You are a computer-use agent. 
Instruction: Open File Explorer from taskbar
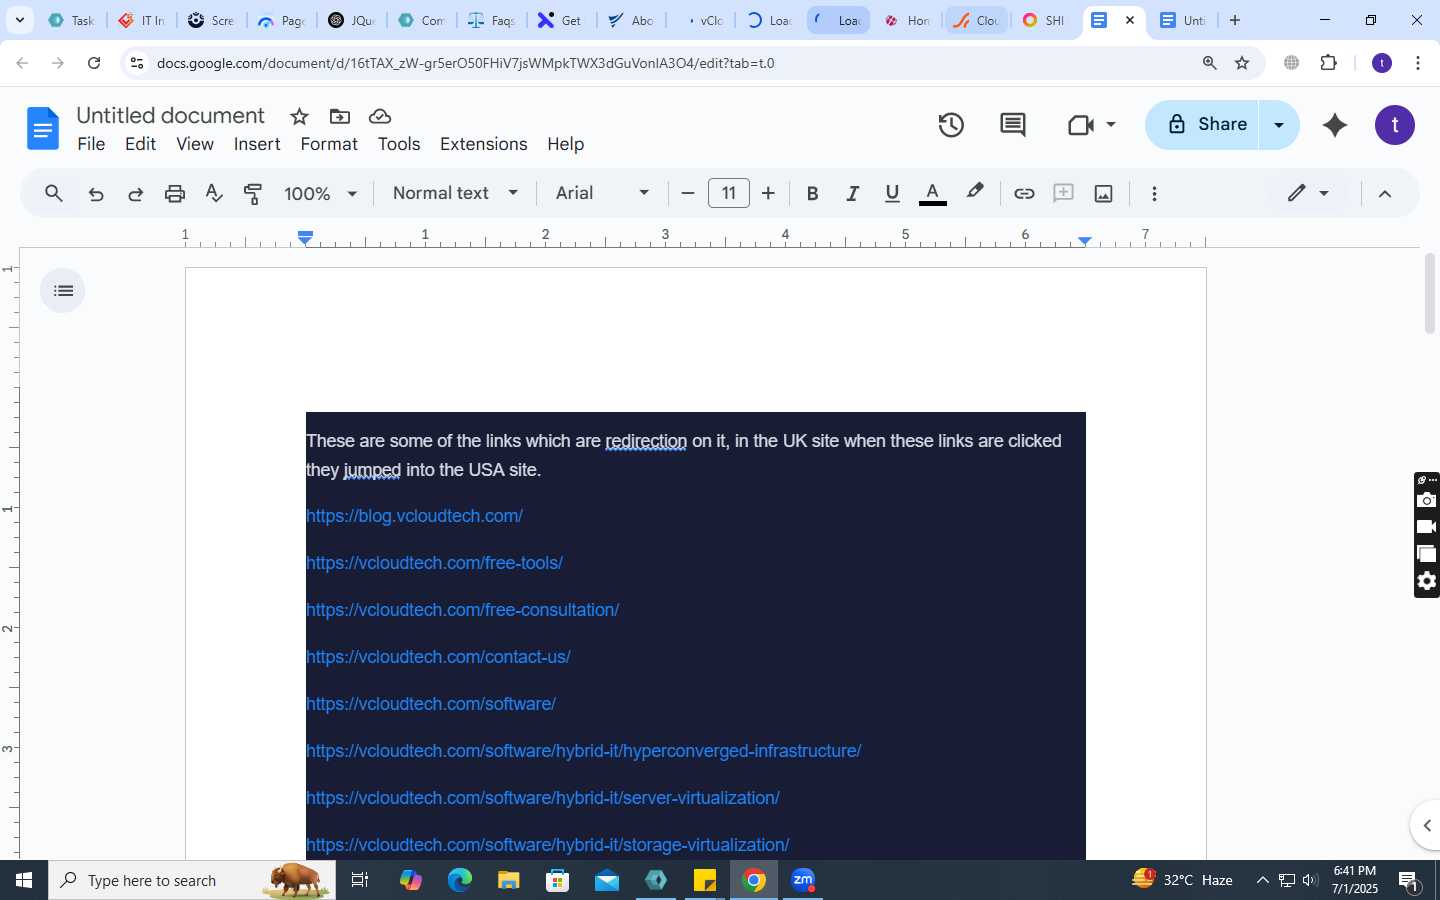pos(509,880)
